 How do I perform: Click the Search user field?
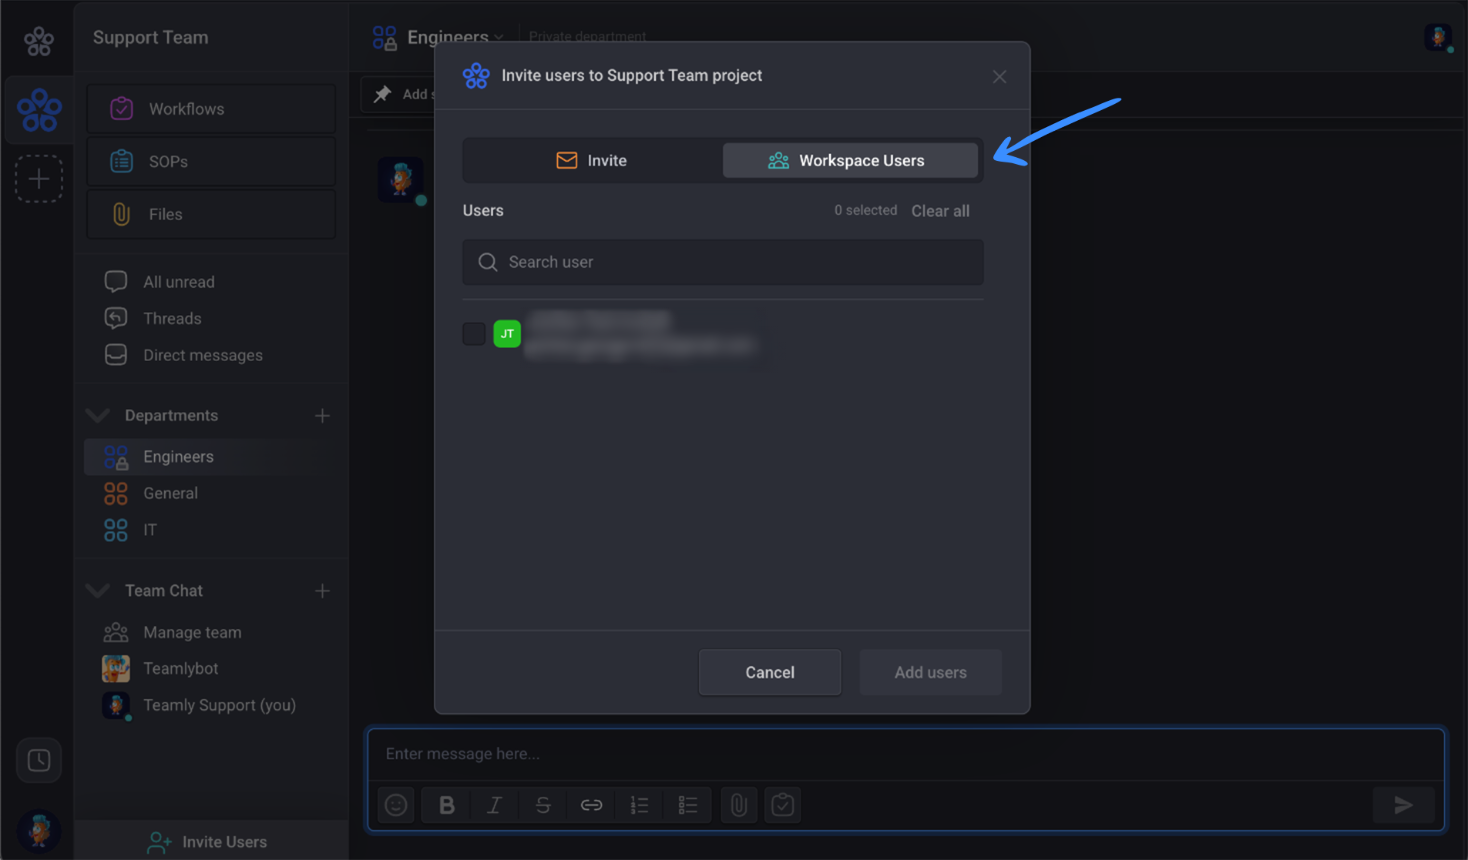pos(723,262)
